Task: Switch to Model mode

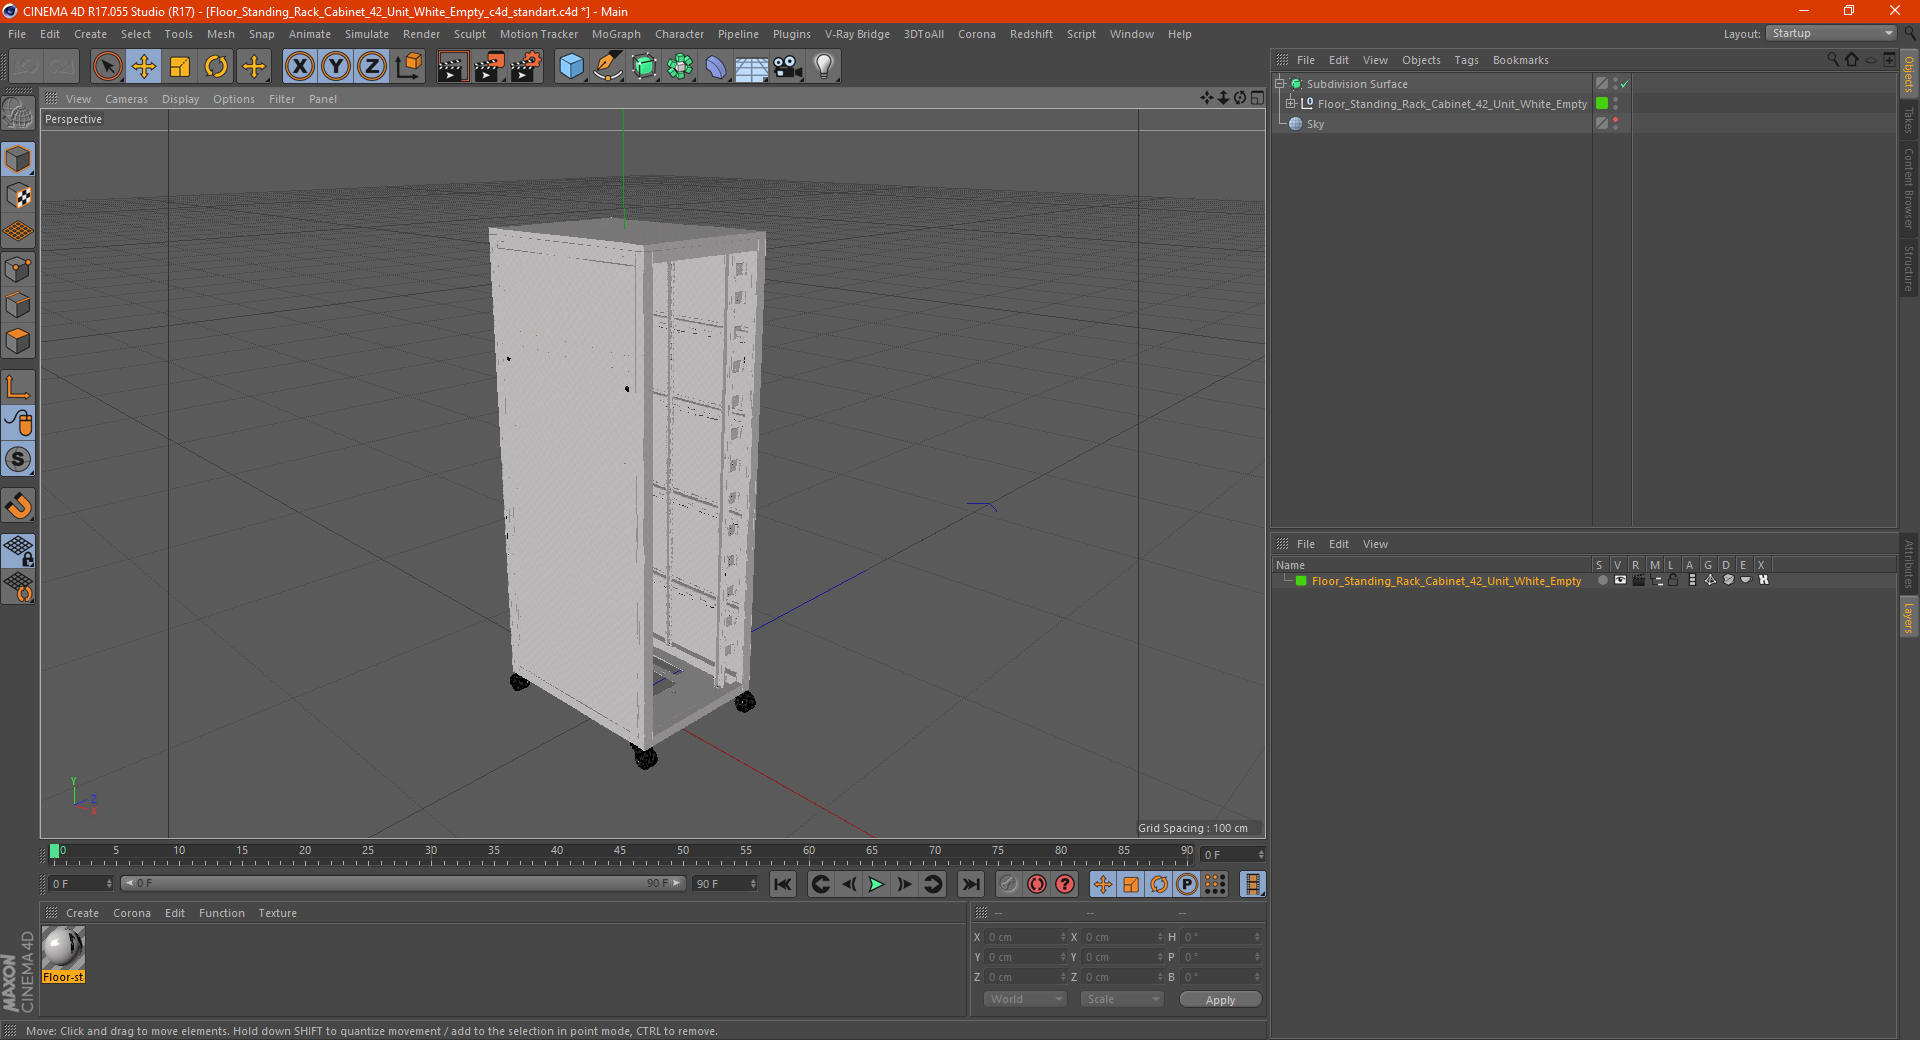Action: click(x=18, y=160)
